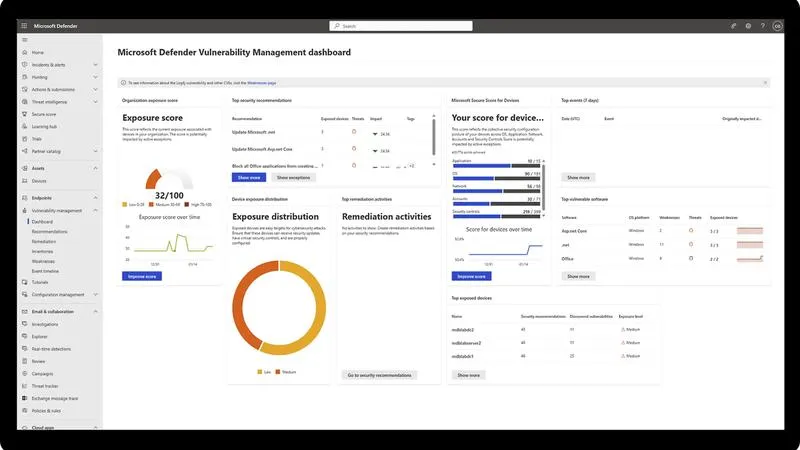Click the Secure score trophy icon

point(24,114)
